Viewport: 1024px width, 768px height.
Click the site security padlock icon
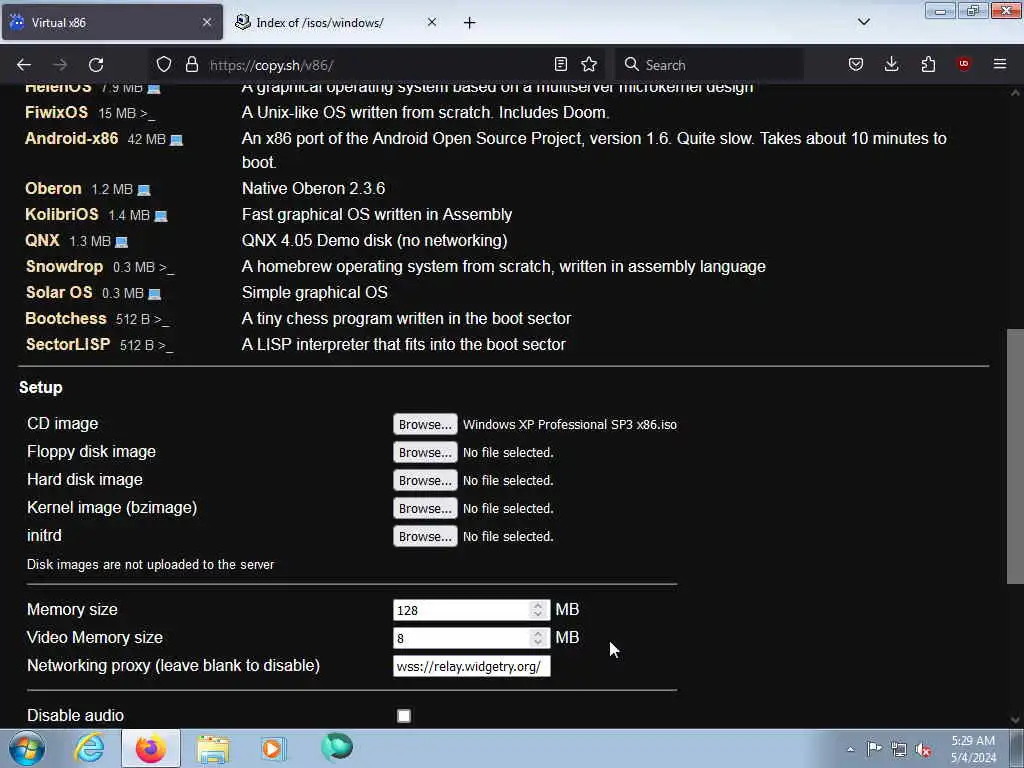(191, 65)
